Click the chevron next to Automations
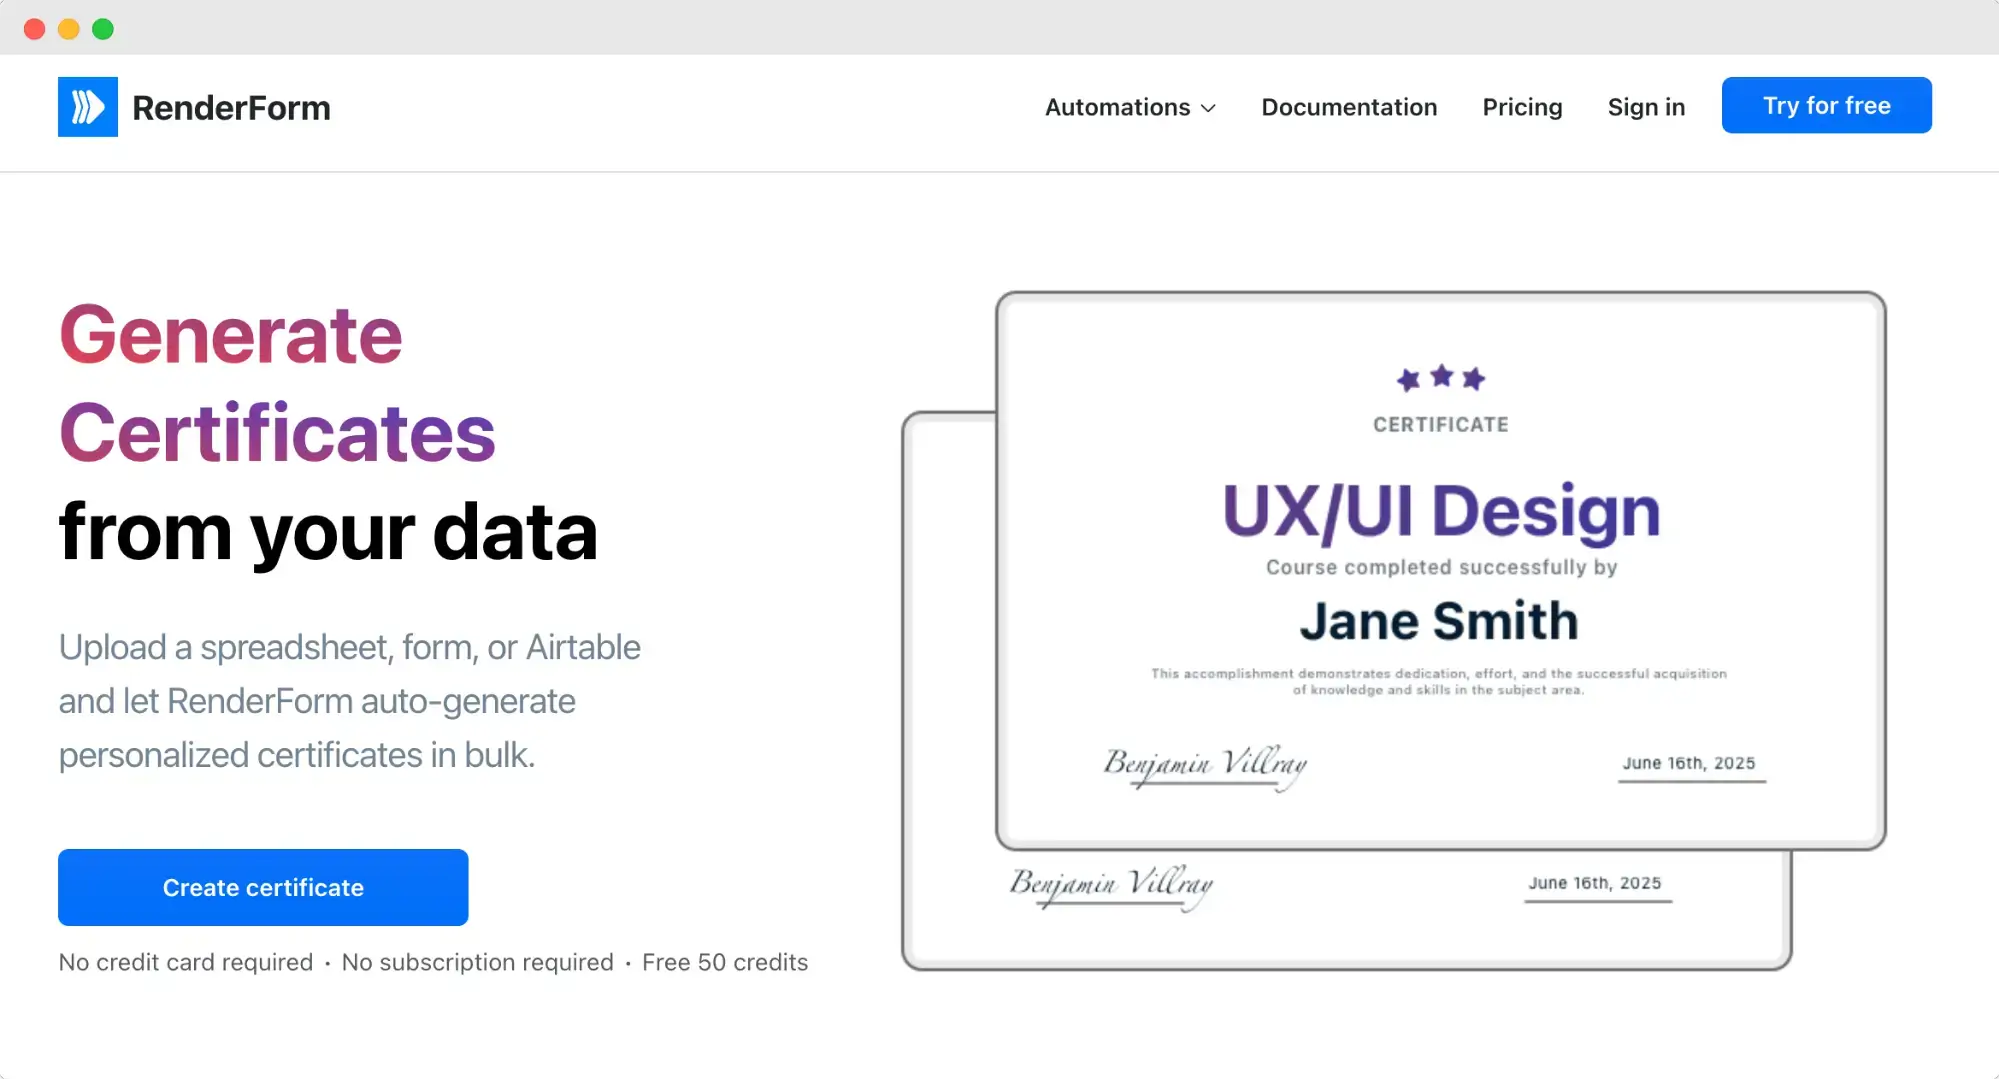Image resolution: width=1999 pixels, height=1080 pixels. (1208, 108)
